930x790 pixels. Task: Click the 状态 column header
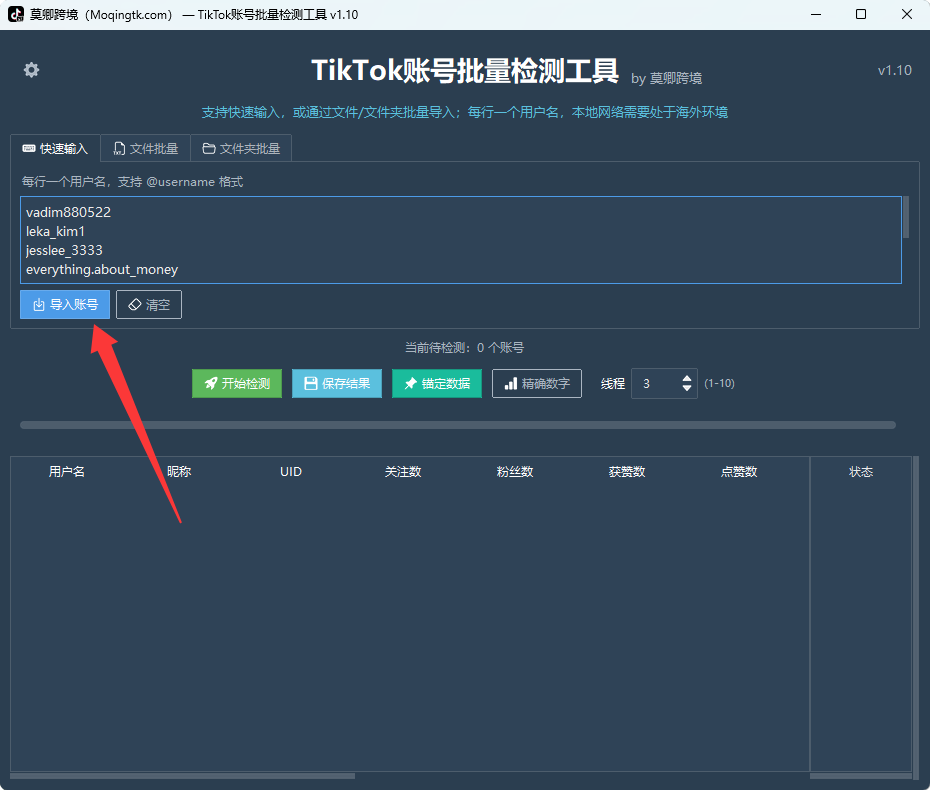[x=861, y=472]
